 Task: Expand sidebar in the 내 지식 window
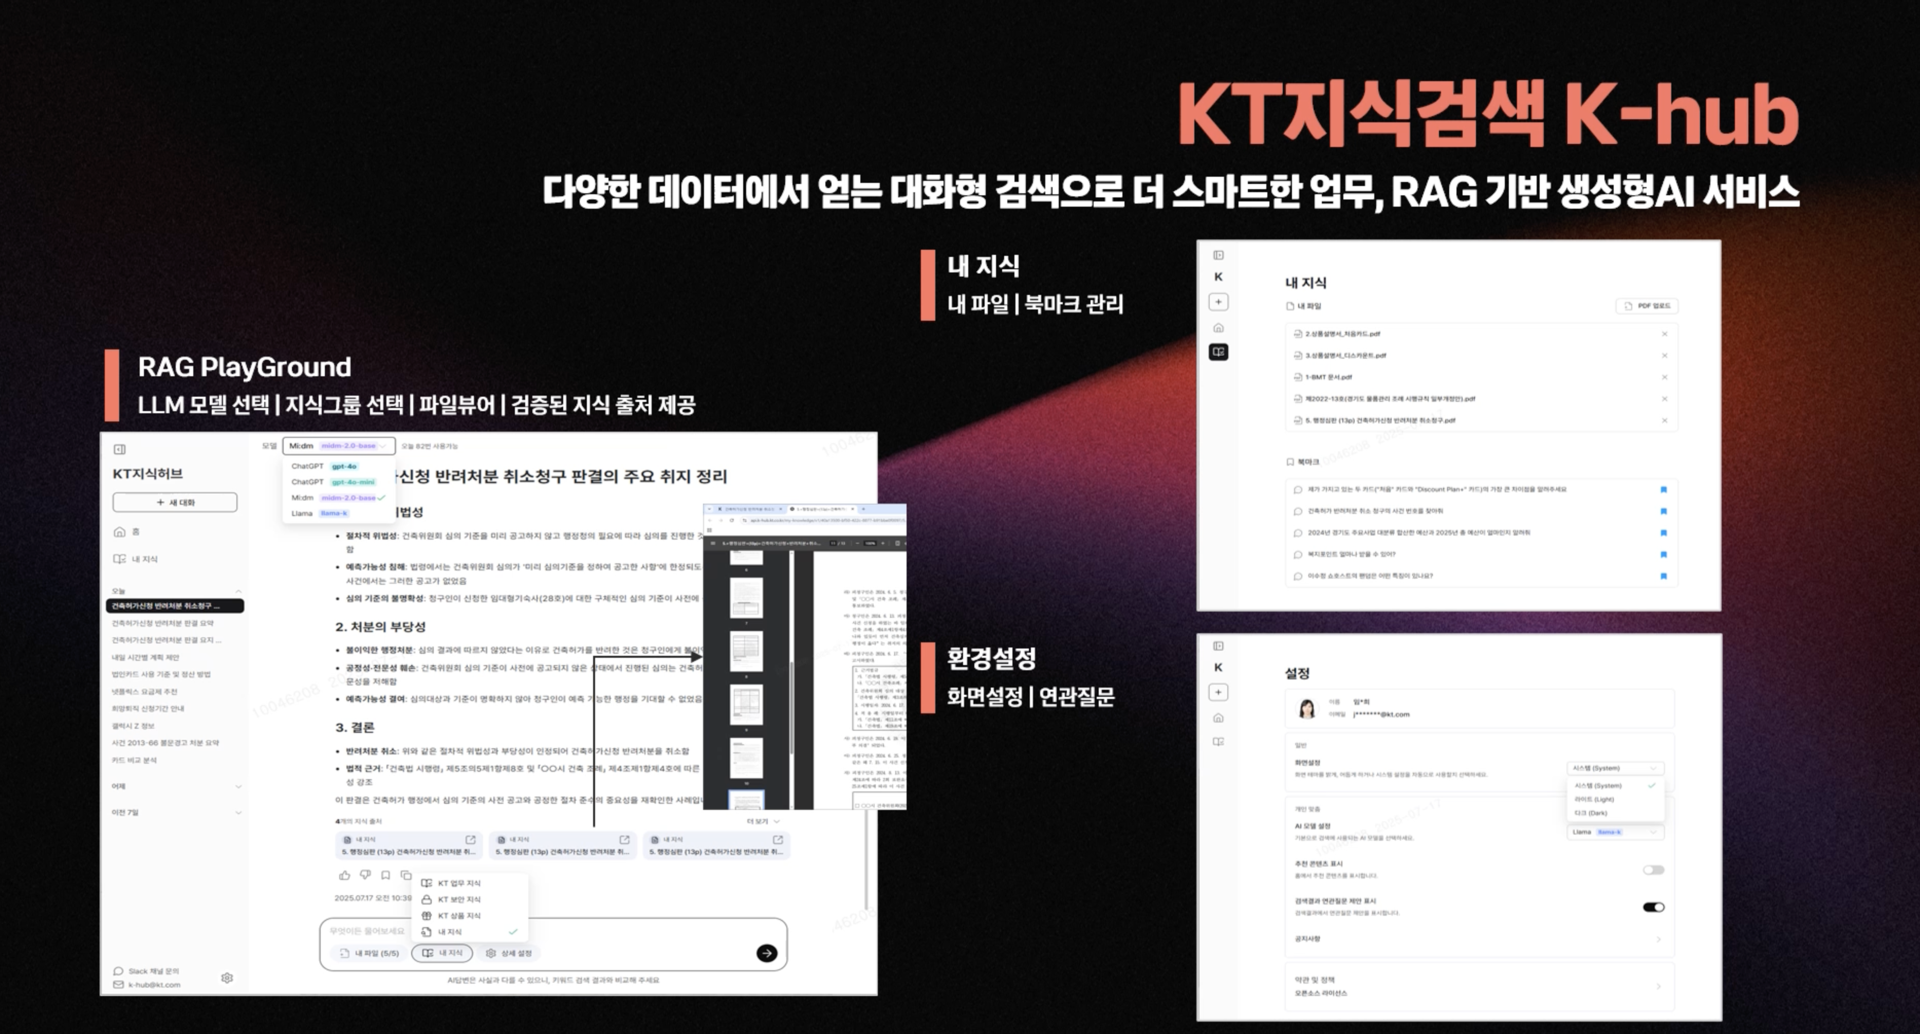coord(1218,255)
